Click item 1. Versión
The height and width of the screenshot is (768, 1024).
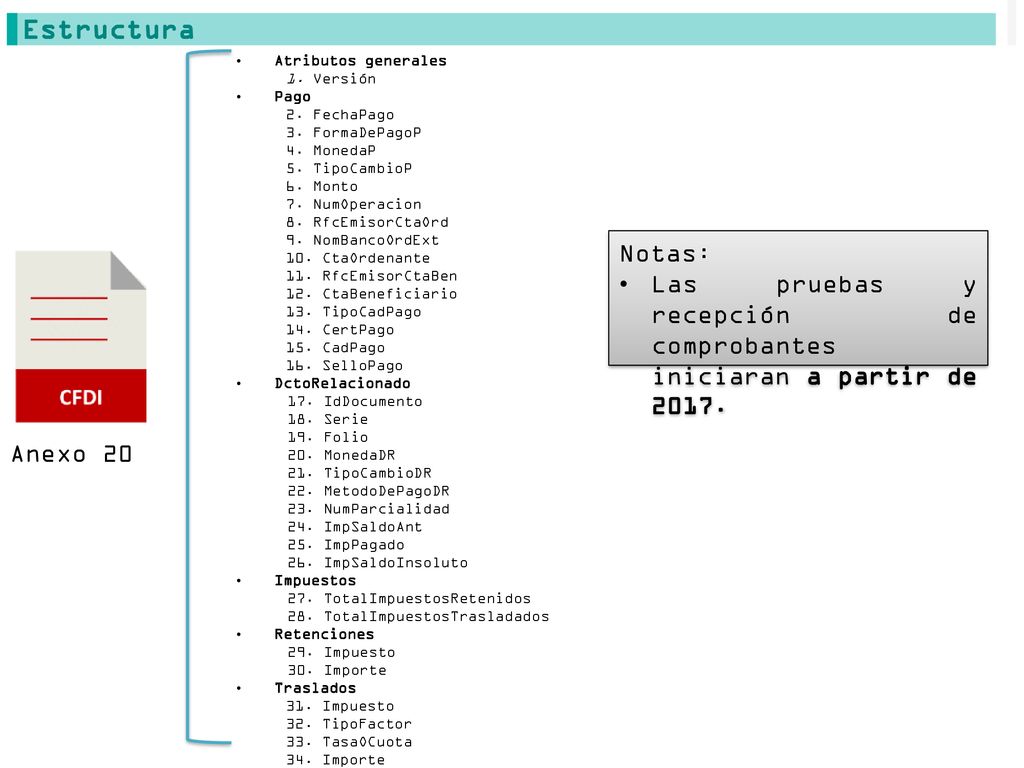click(x=331, y=79)
